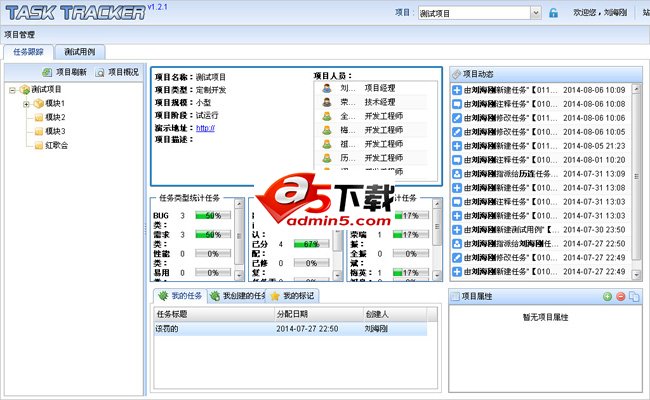The width and height of the screenshot is (650, 400).
Task: Sort by the 分配日期 column header
Action: point(319,314)
